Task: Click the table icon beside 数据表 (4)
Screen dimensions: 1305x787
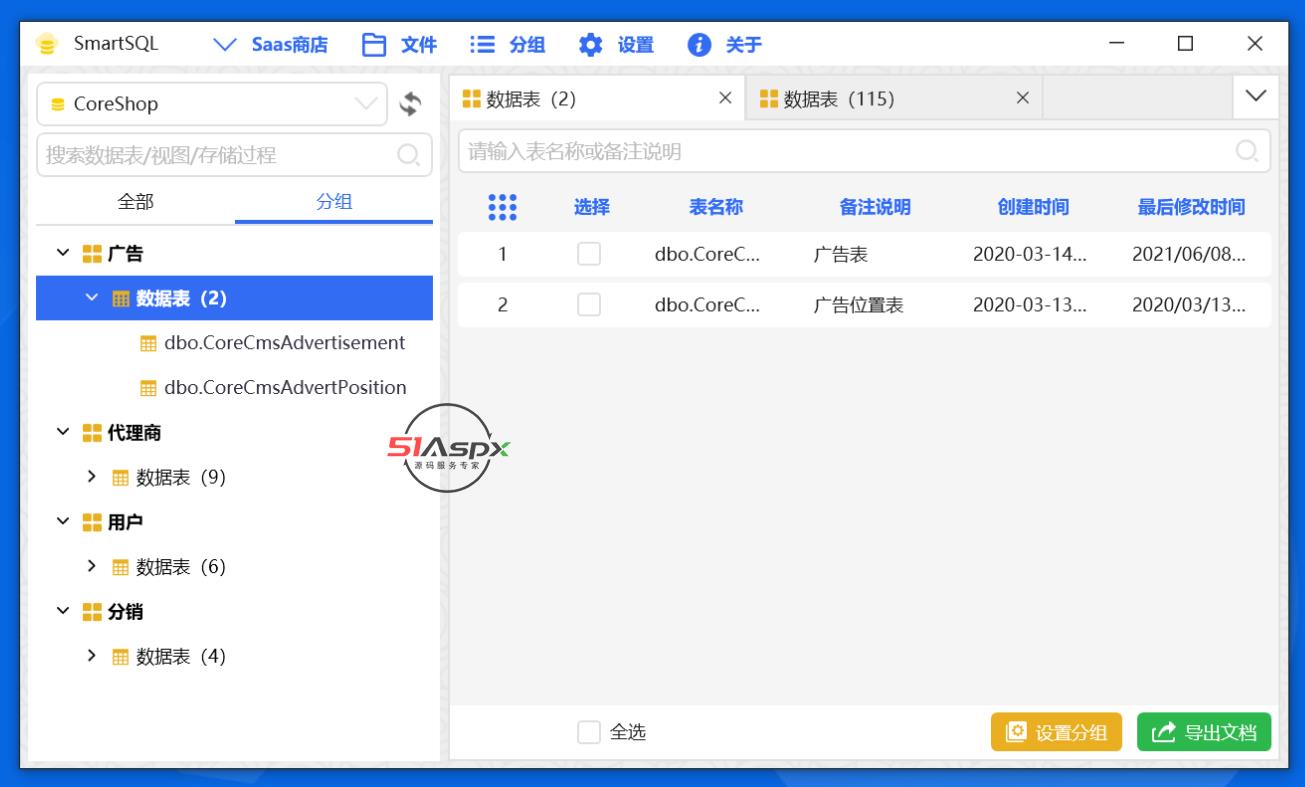Action: click(120, 657)
